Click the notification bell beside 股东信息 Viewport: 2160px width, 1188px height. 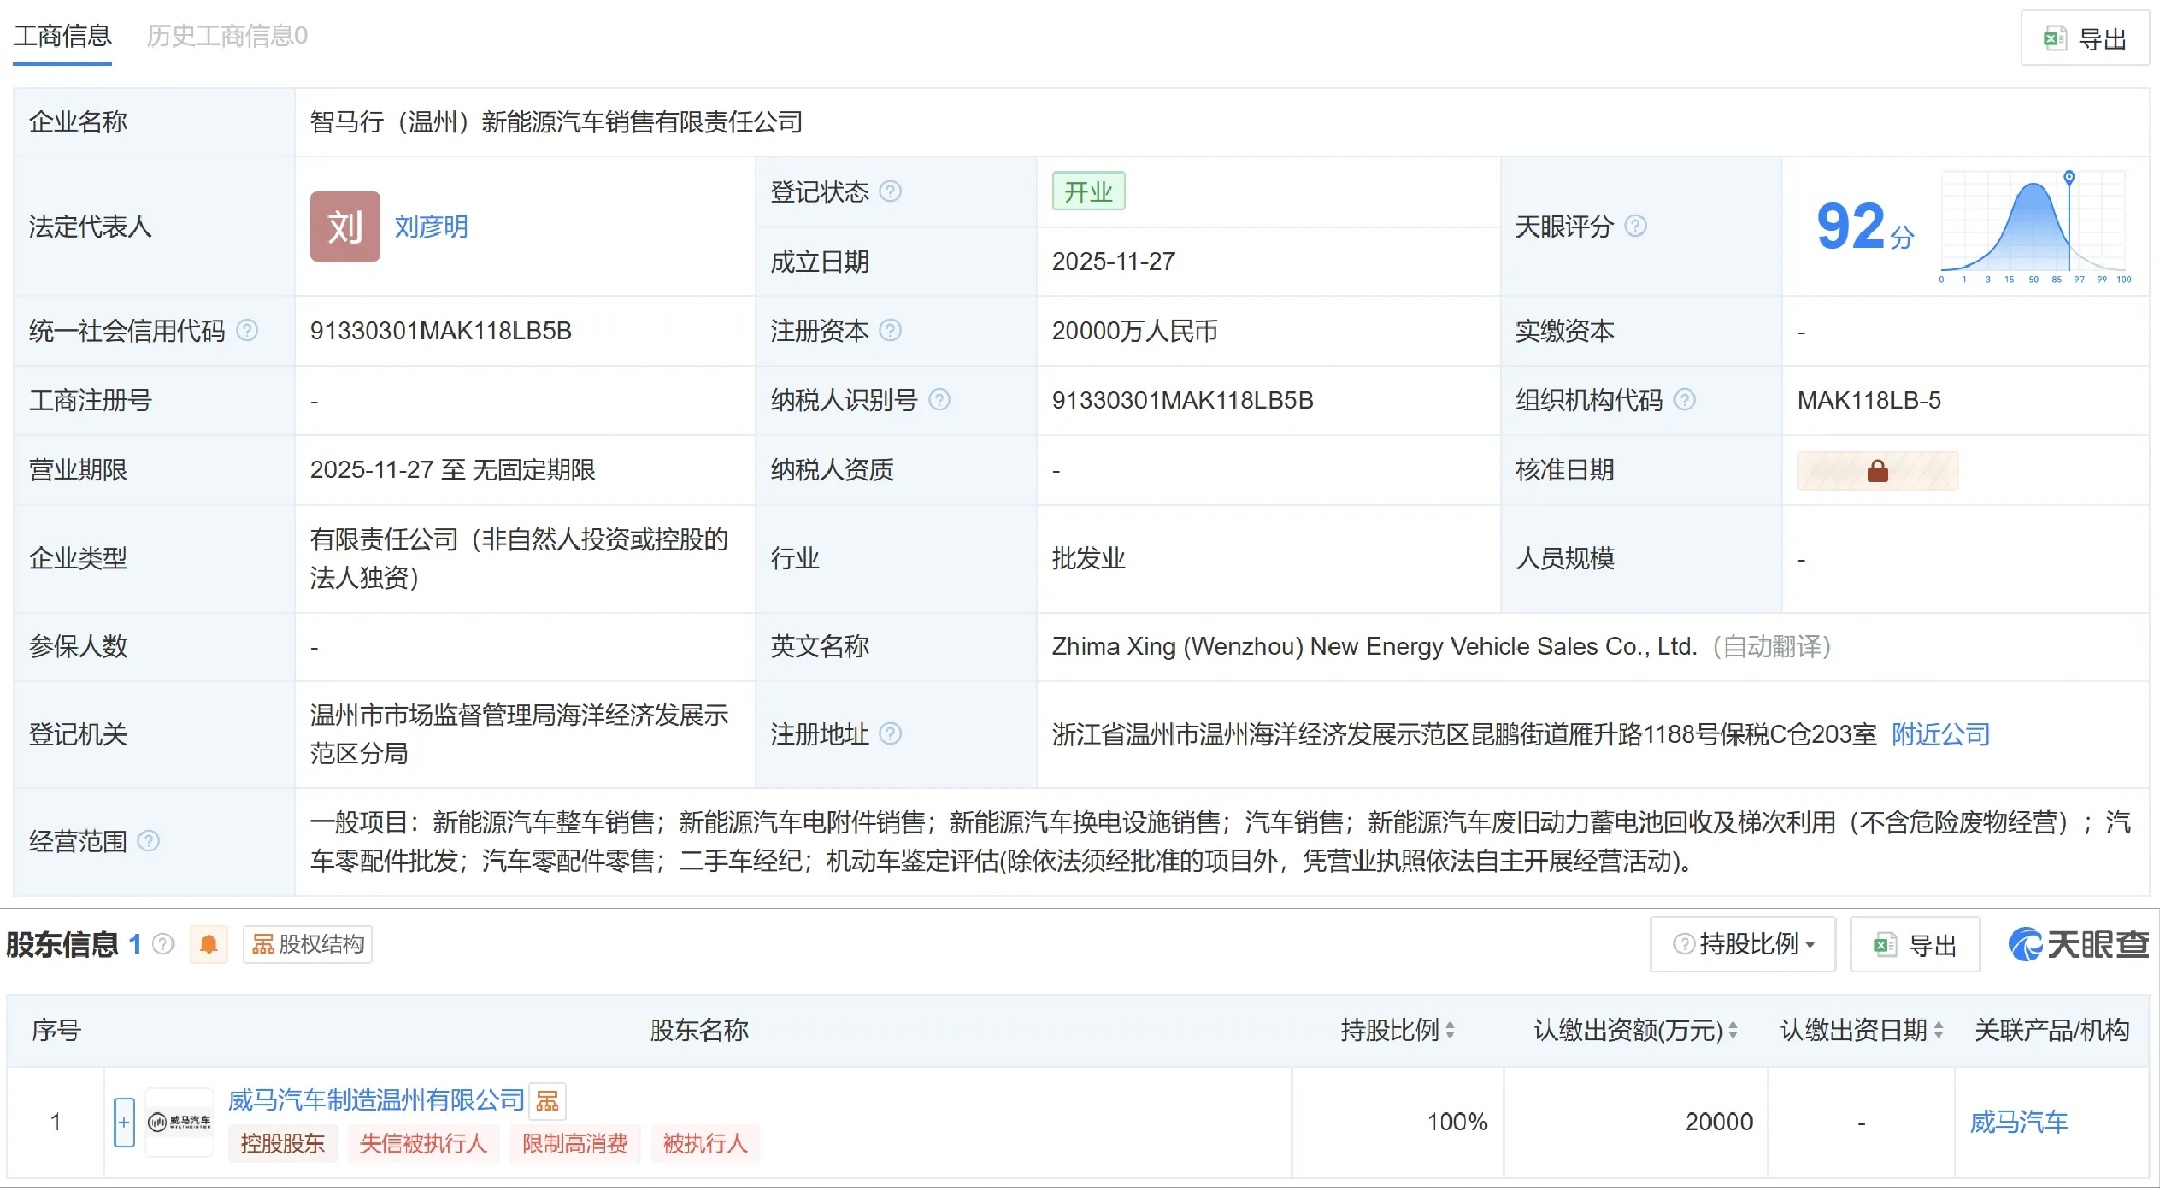tap(209, 943)
